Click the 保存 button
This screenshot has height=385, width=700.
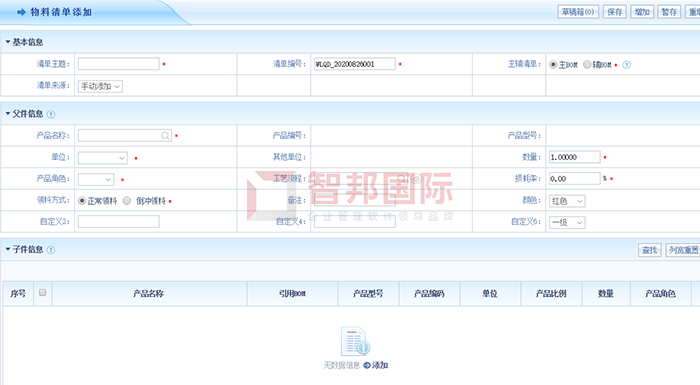coord(615,12)
